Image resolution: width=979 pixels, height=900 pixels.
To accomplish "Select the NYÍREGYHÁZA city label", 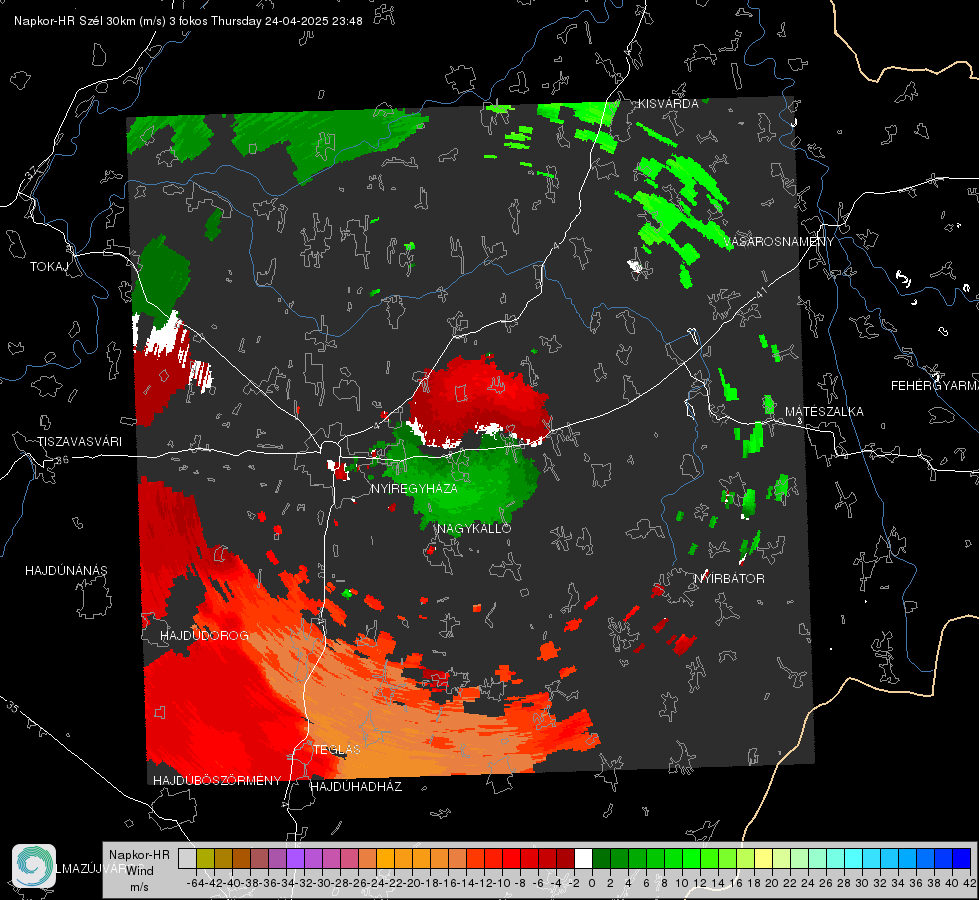I will (414, 488).
